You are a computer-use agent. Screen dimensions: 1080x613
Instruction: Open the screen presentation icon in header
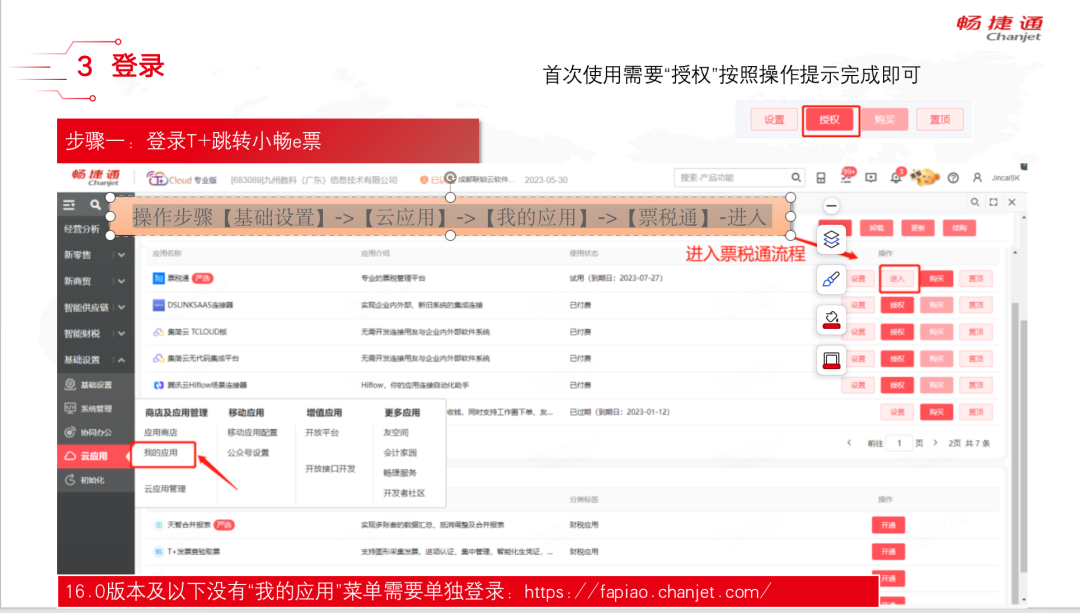[871, 178]
